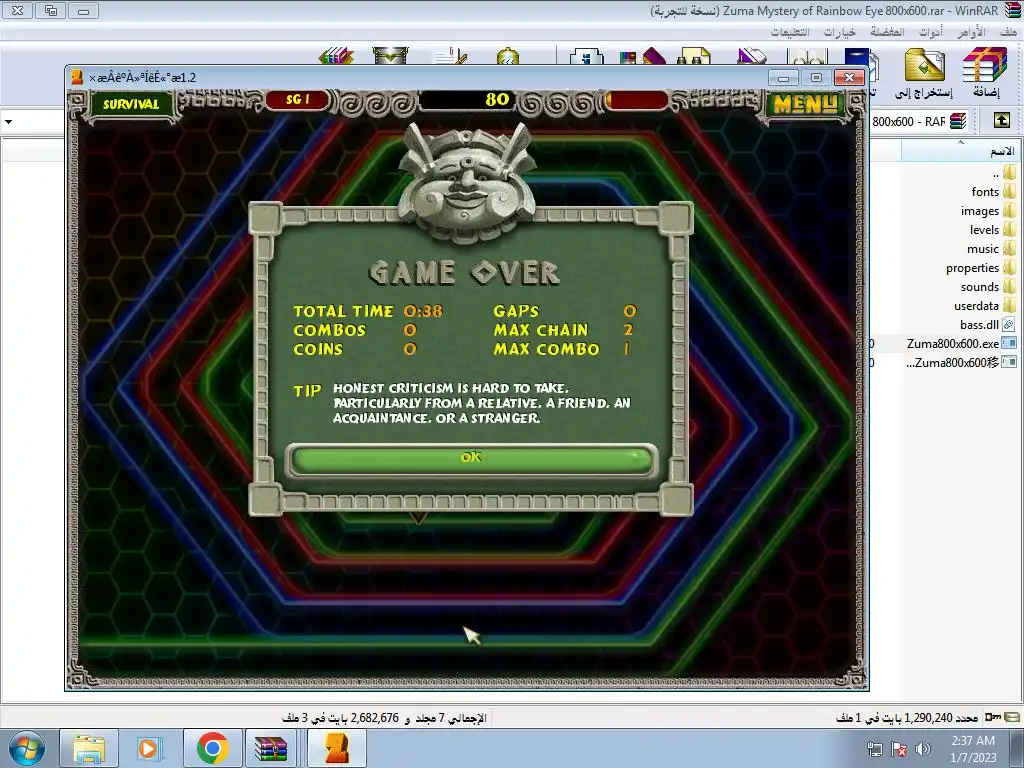Open the File (ملف) menu

coord(1008,31)
